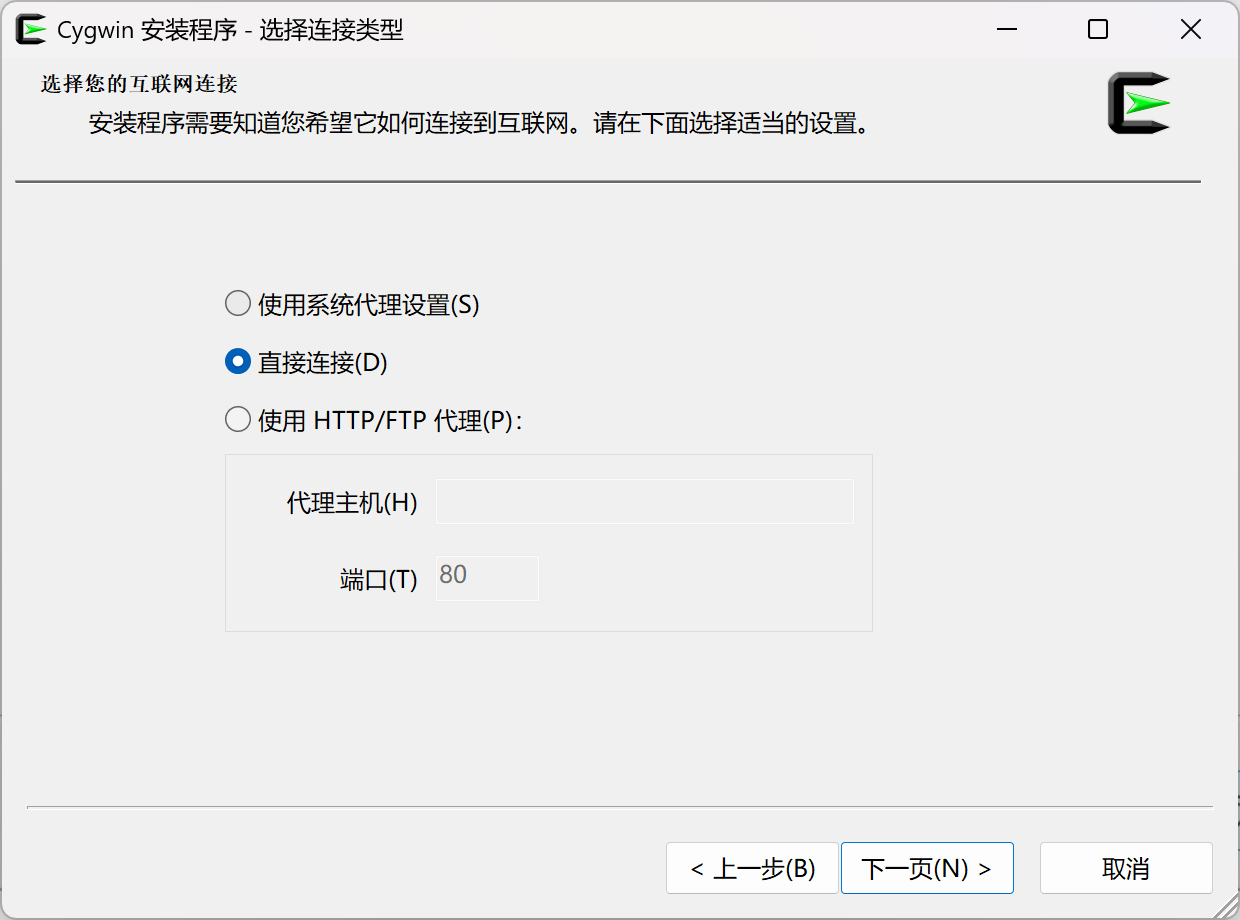Click the Cygwin logo in the header area
The height and width of the screenshot is (920, 1240).
(x=1139, y=103)
